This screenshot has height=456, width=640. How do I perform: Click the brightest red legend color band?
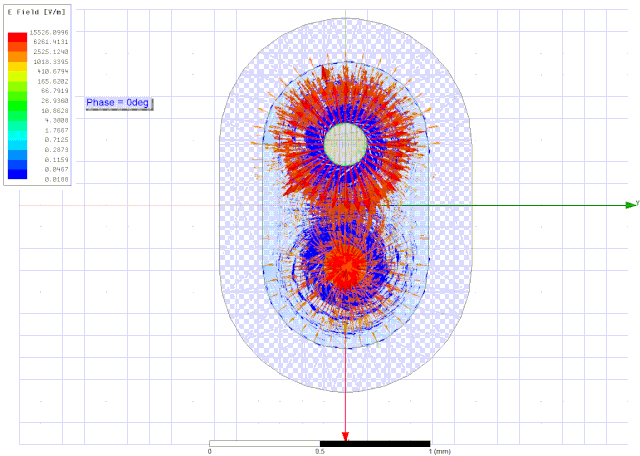[x=18, y=38]
